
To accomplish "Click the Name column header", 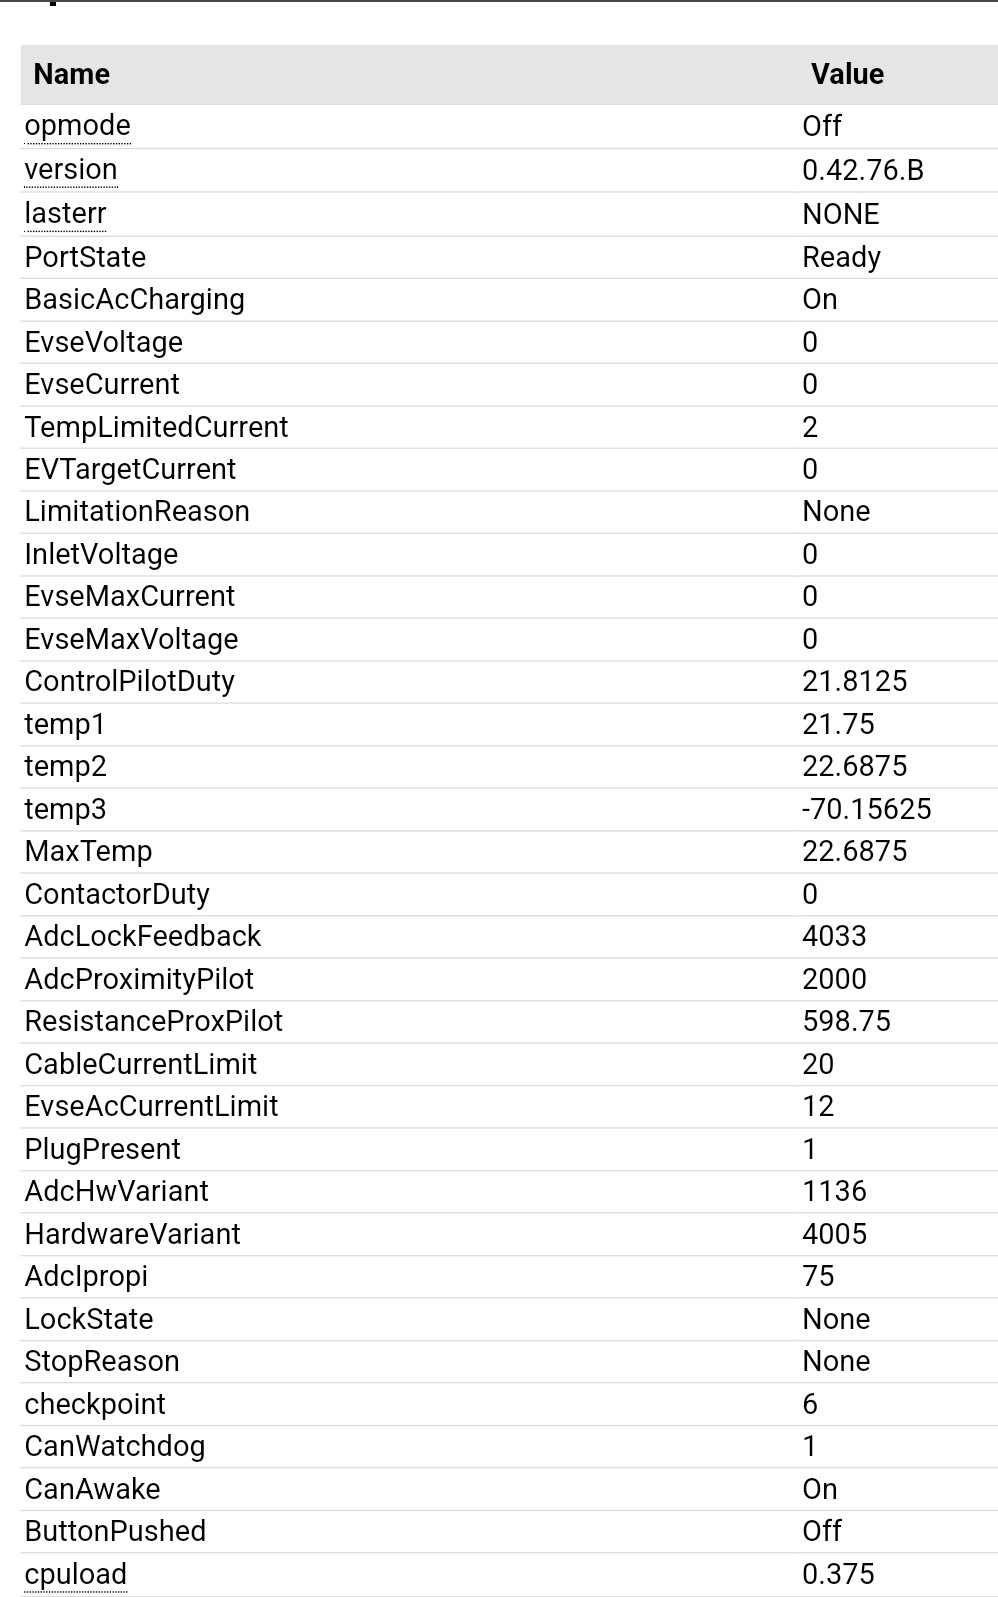I will click(72, 74).
